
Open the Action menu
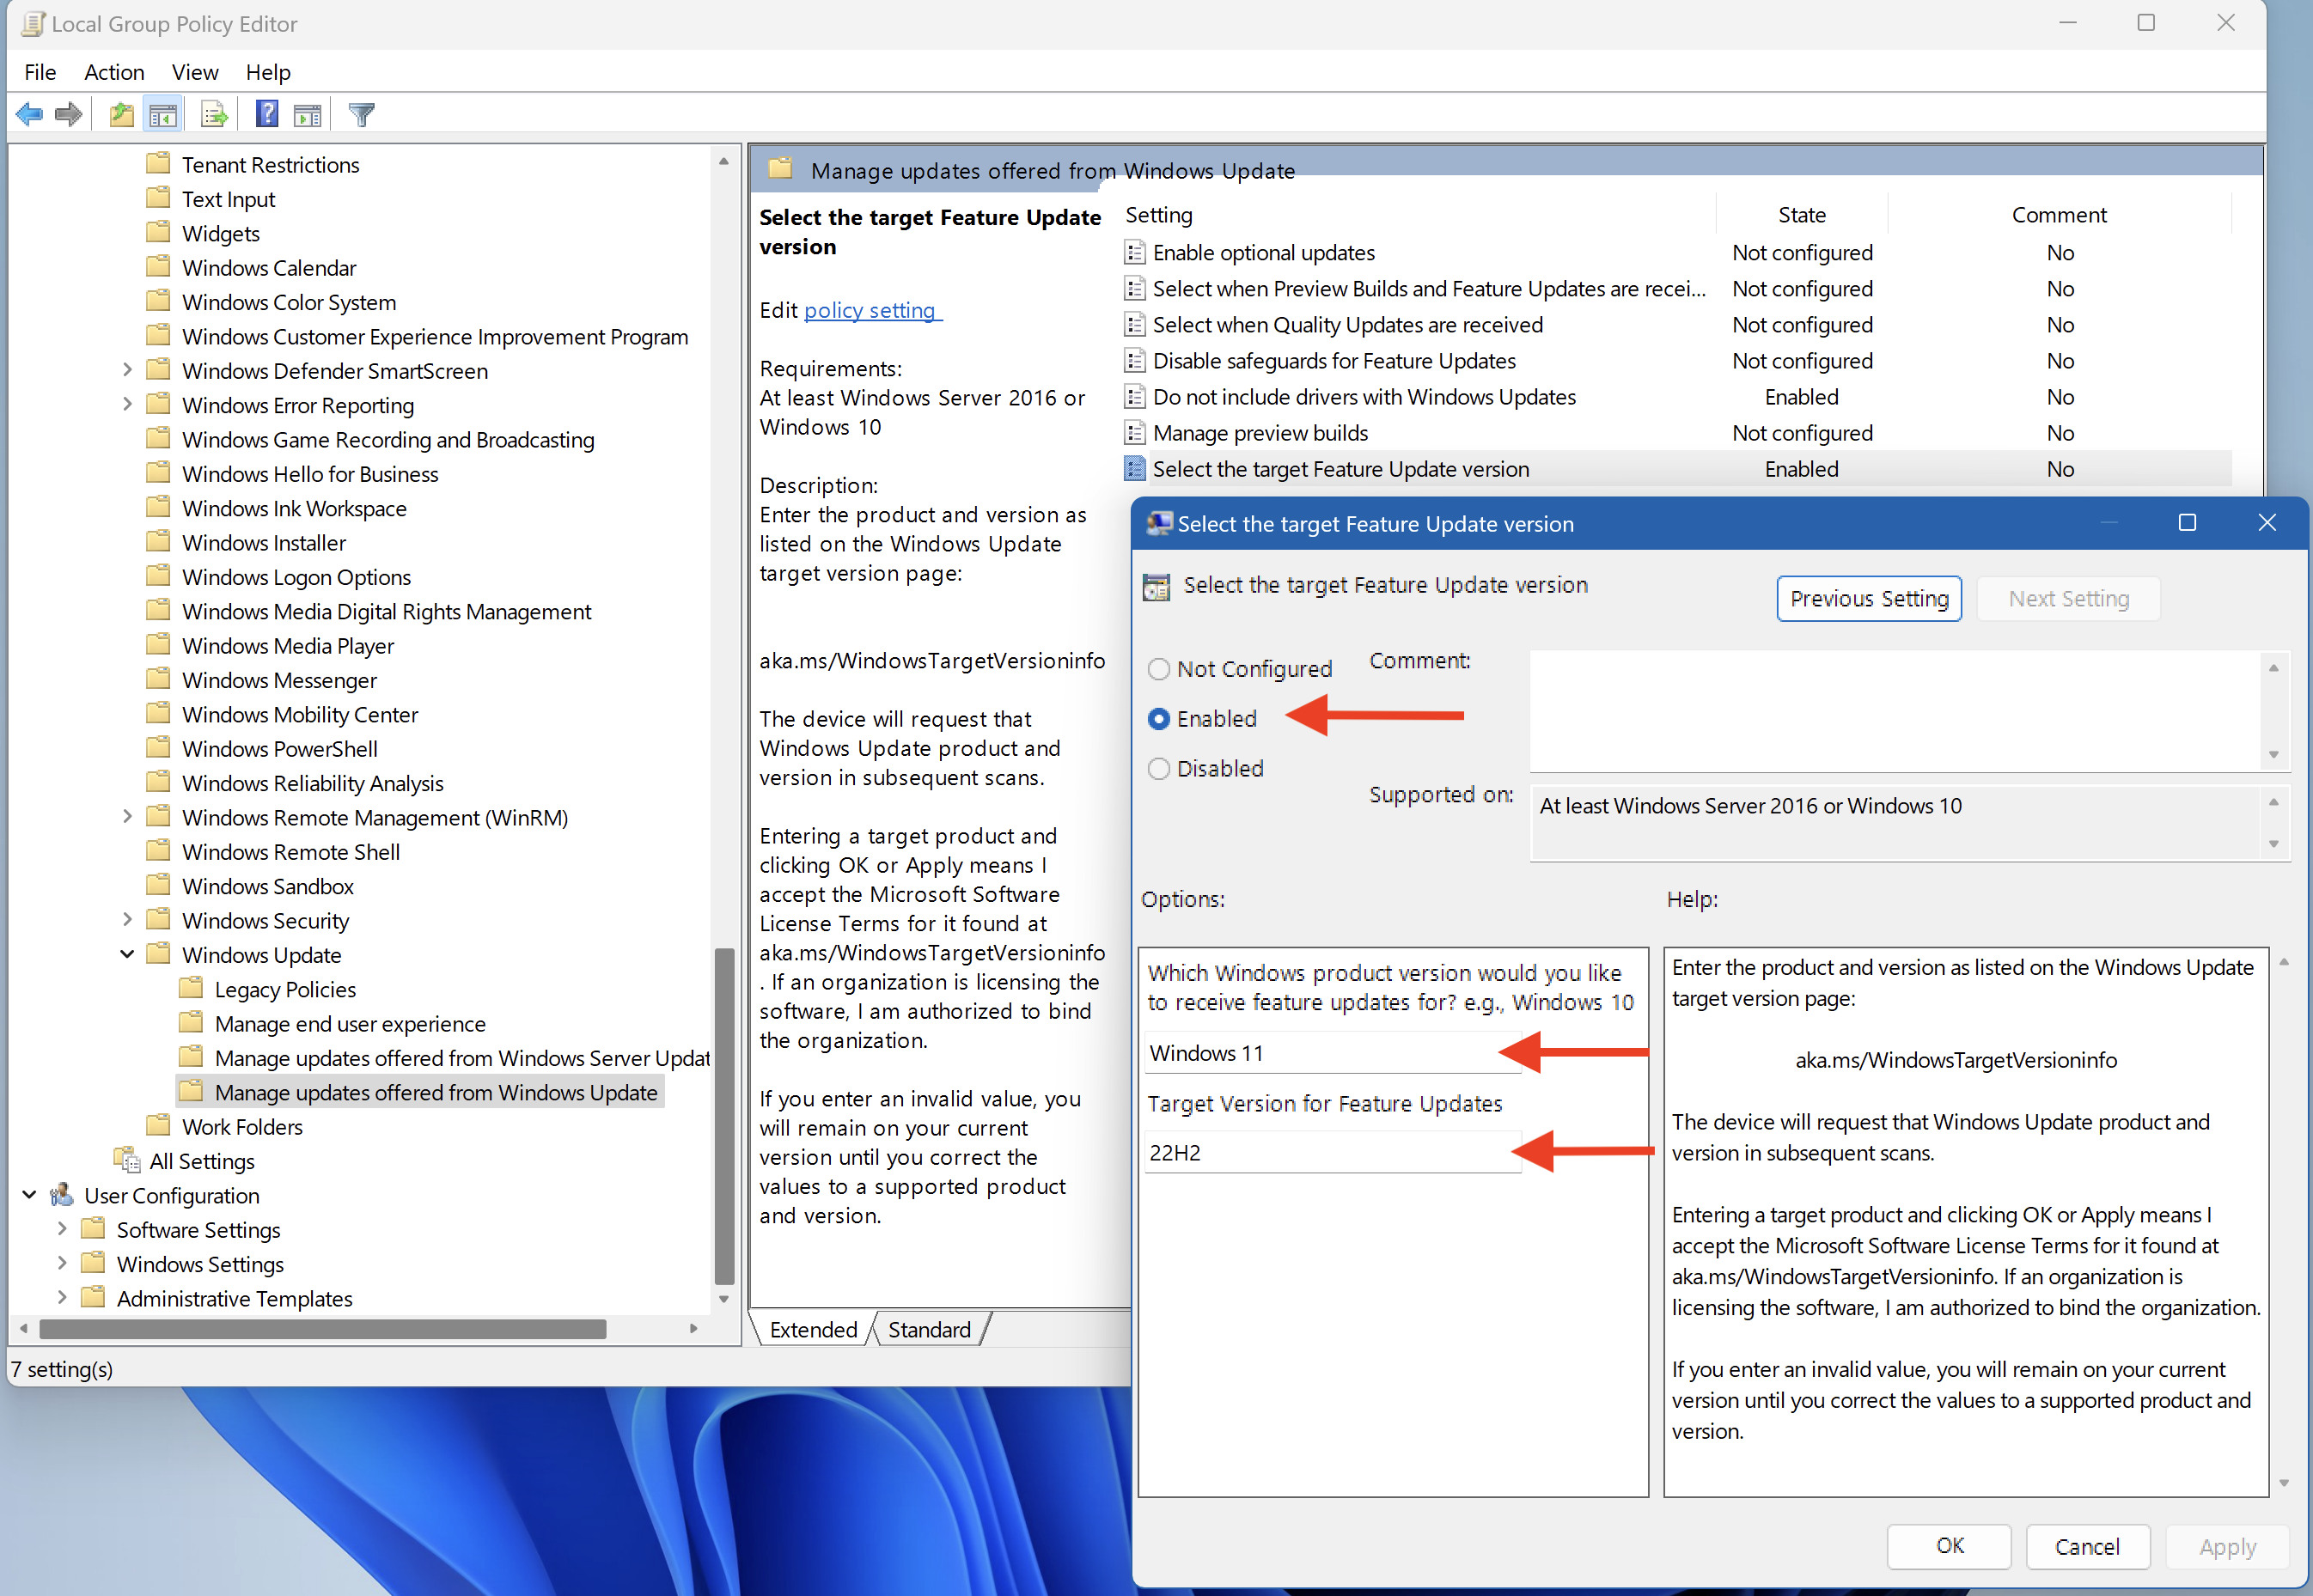[x=114, y=72]
